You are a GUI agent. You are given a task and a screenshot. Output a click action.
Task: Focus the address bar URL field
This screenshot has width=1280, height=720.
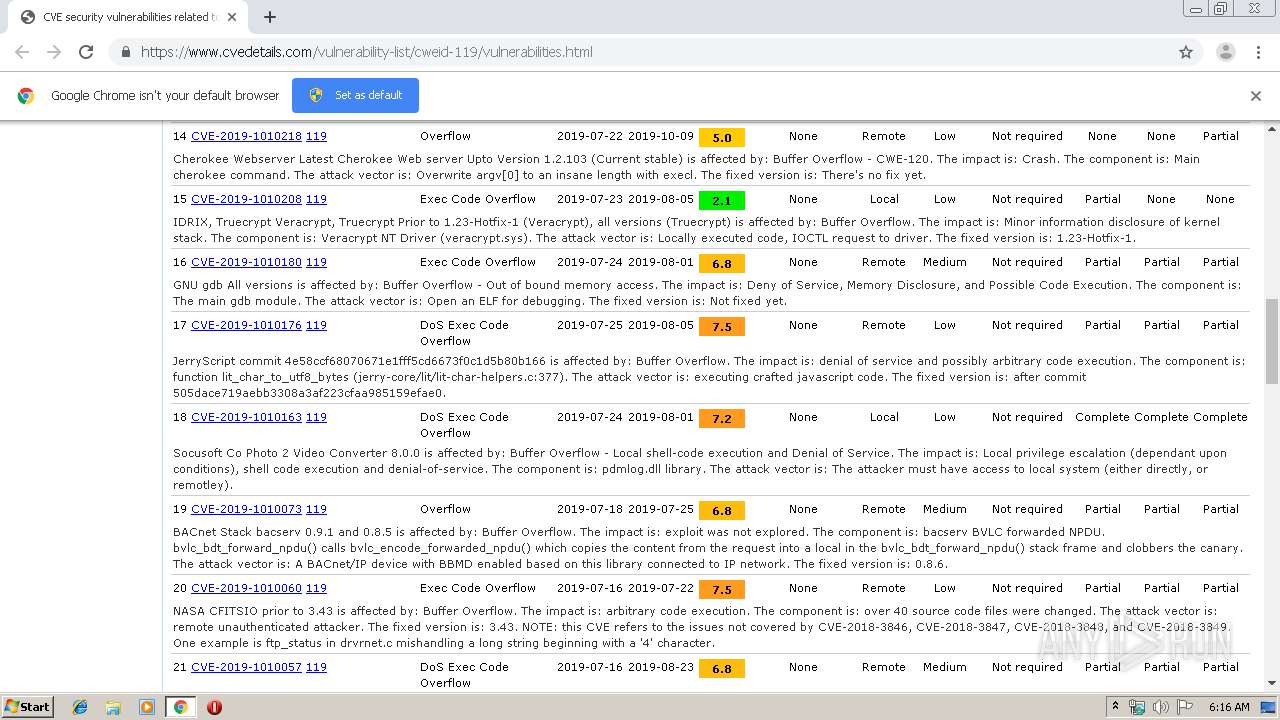coord(640,52)
